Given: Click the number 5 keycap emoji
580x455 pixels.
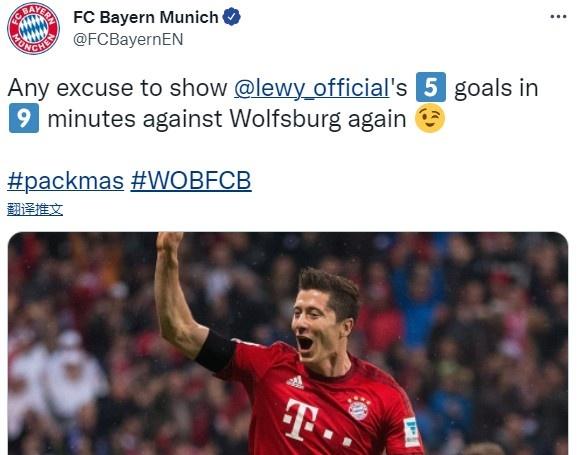Looking at the screenshot, I should (431, 87).
